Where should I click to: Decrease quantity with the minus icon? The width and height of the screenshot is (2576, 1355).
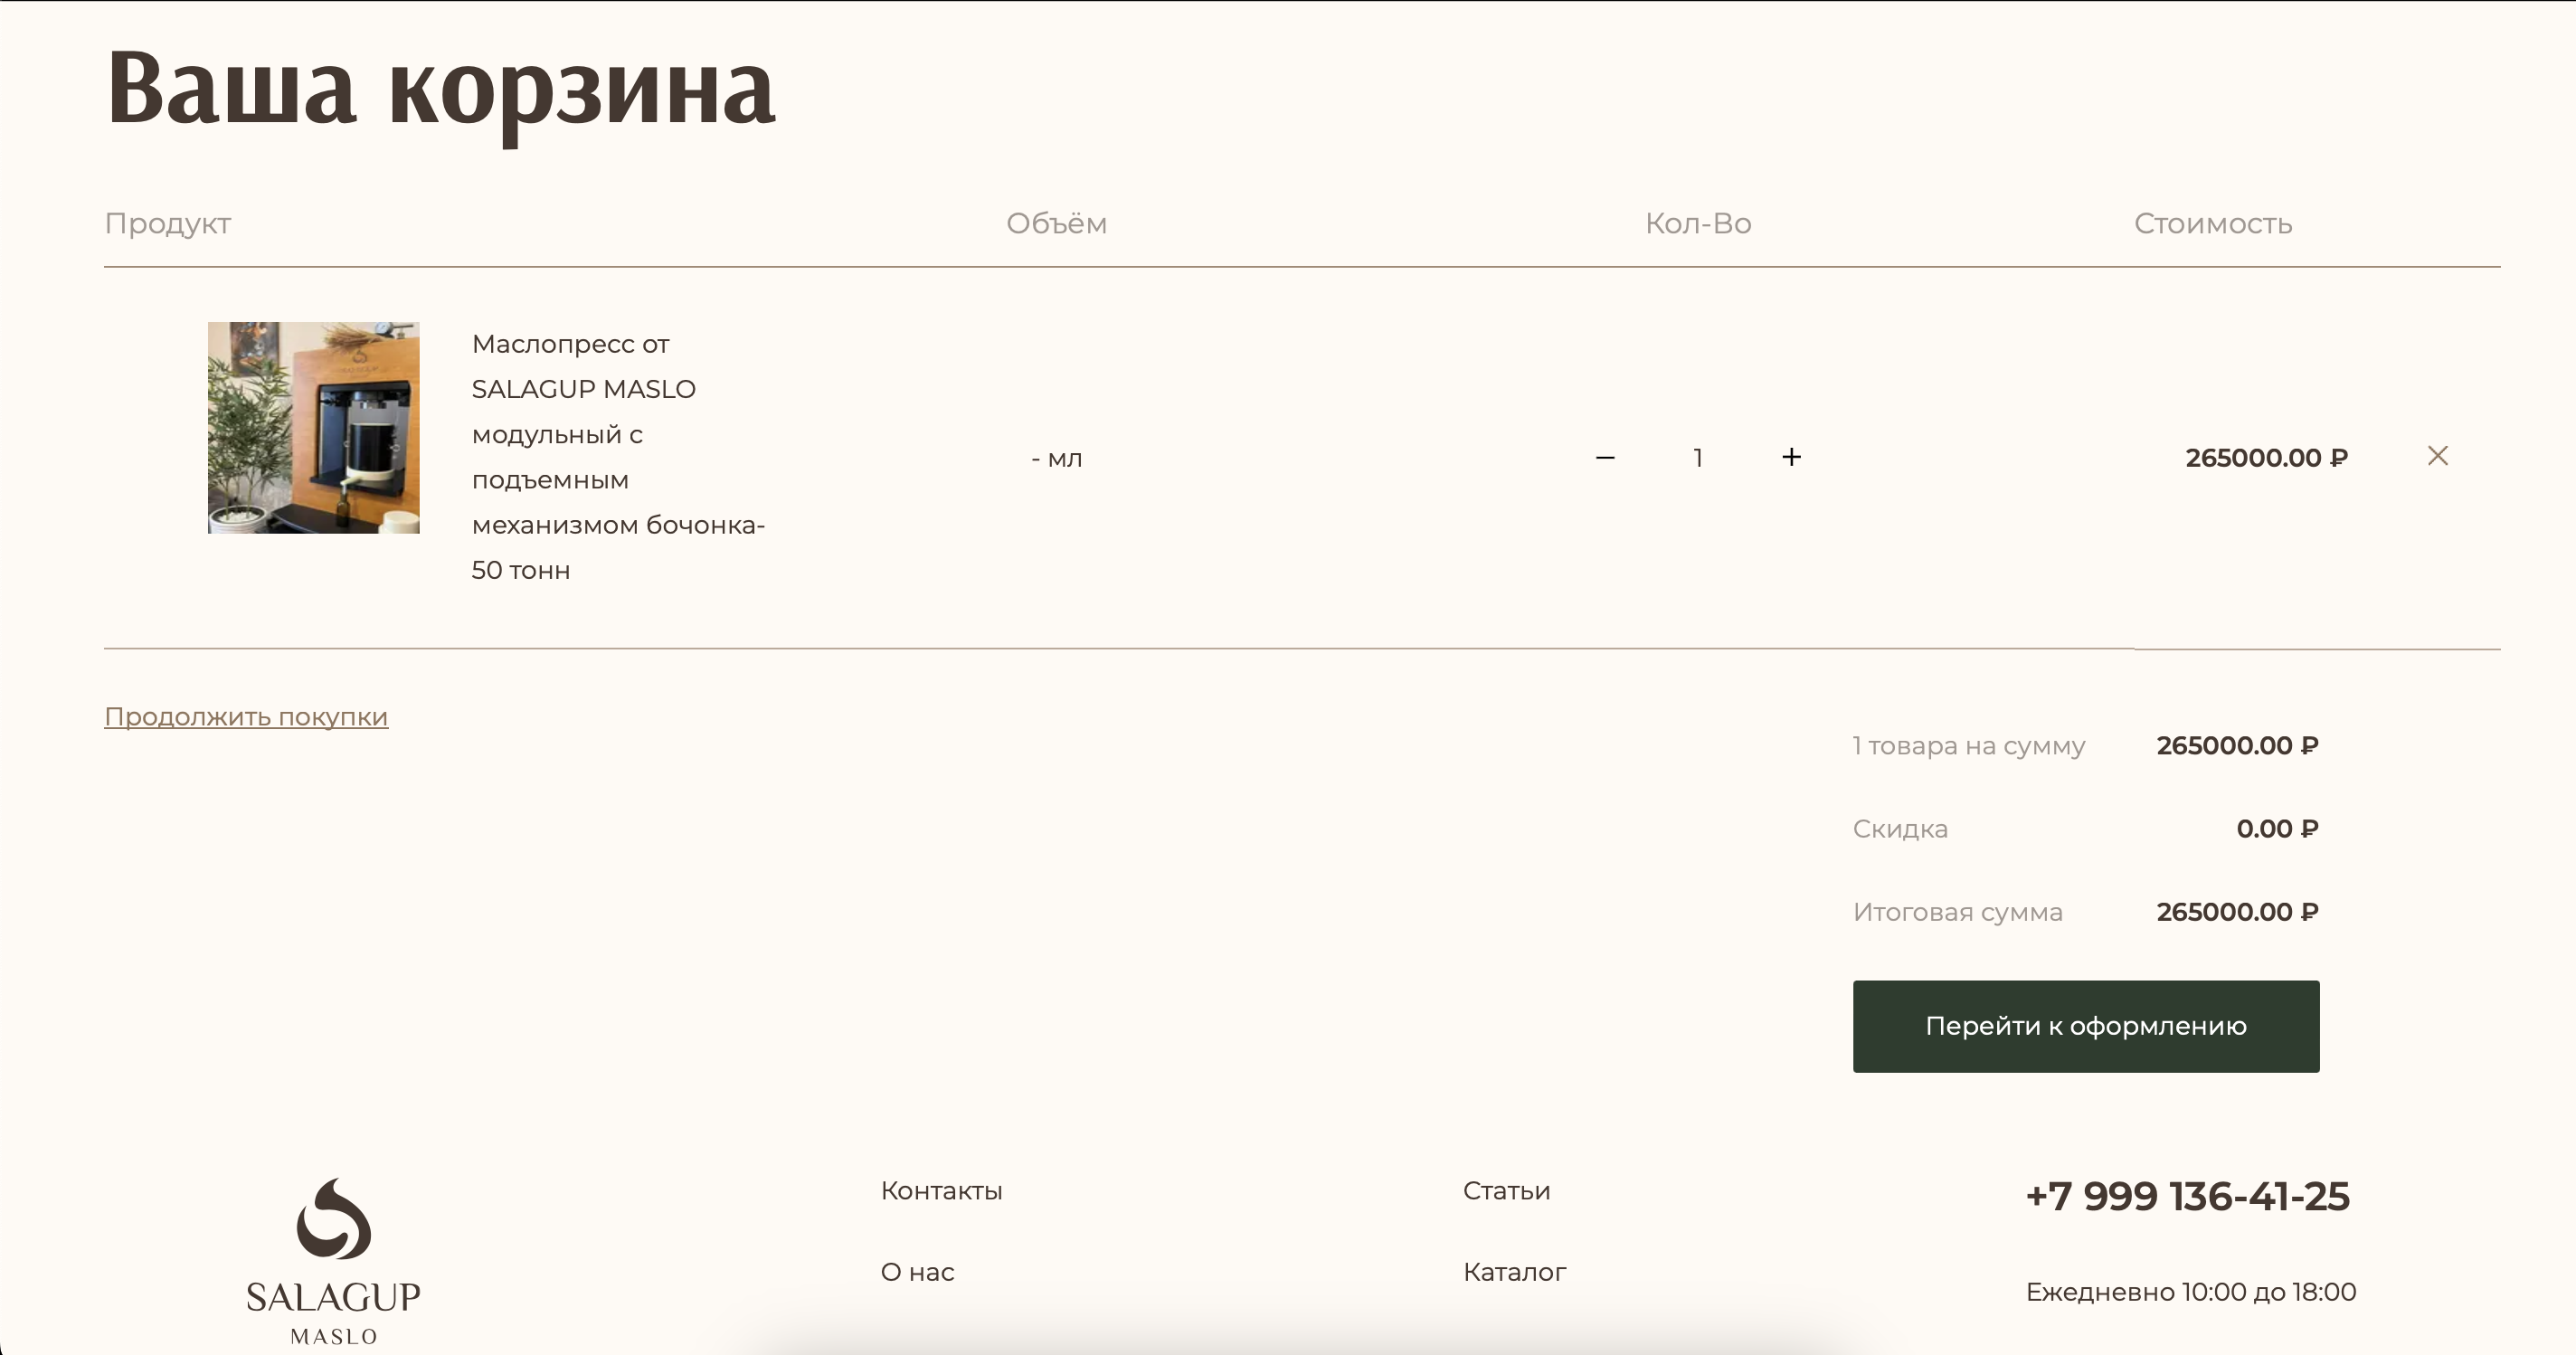(1606, 456)
